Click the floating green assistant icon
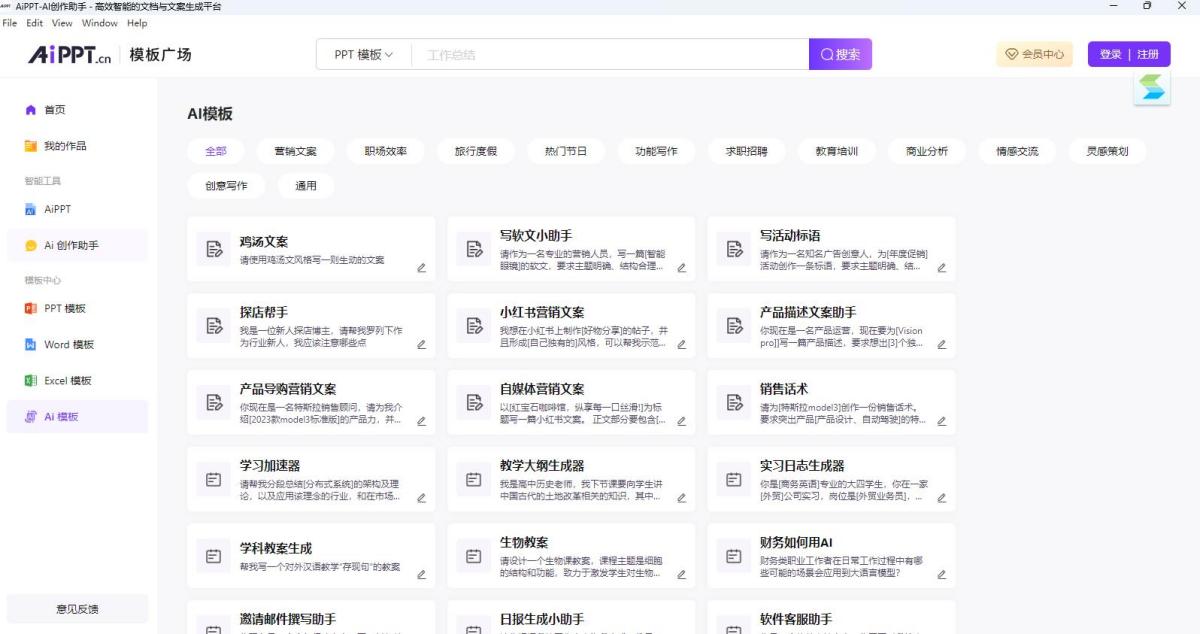1200x634 pixels. coord(1153,88)
